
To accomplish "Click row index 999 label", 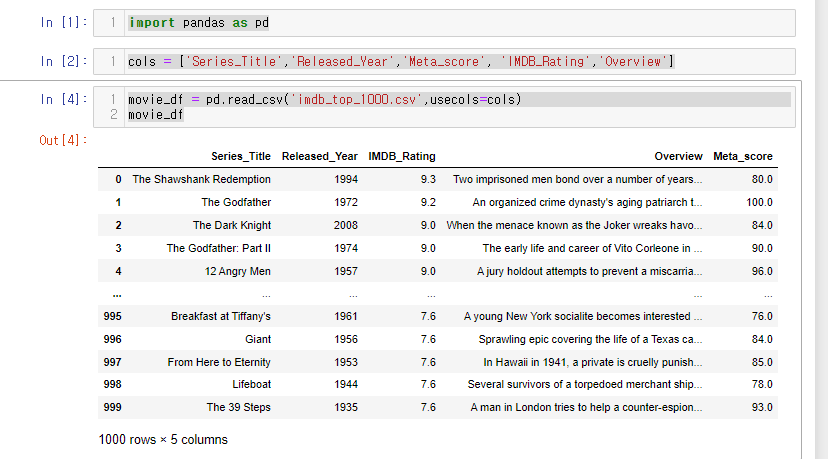I will coord(112,407).
